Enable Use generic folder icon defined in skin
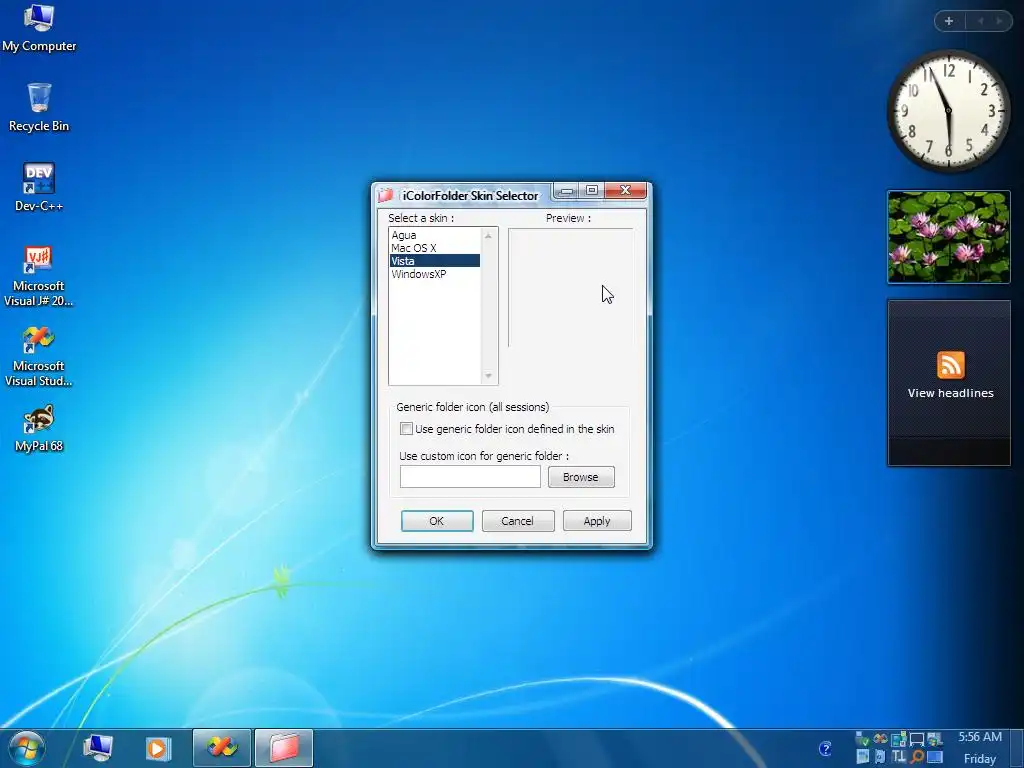The height and width of the screenshot is (768, 1024). point(406,429)
